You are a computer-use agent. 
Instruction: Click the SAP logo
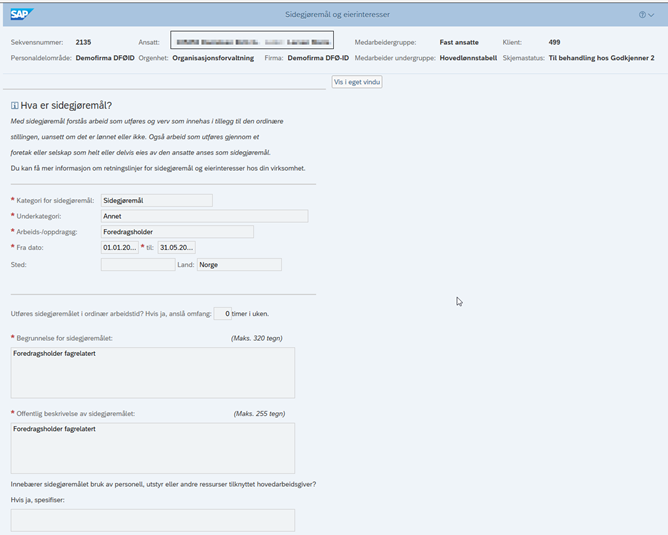coord(21,14)
